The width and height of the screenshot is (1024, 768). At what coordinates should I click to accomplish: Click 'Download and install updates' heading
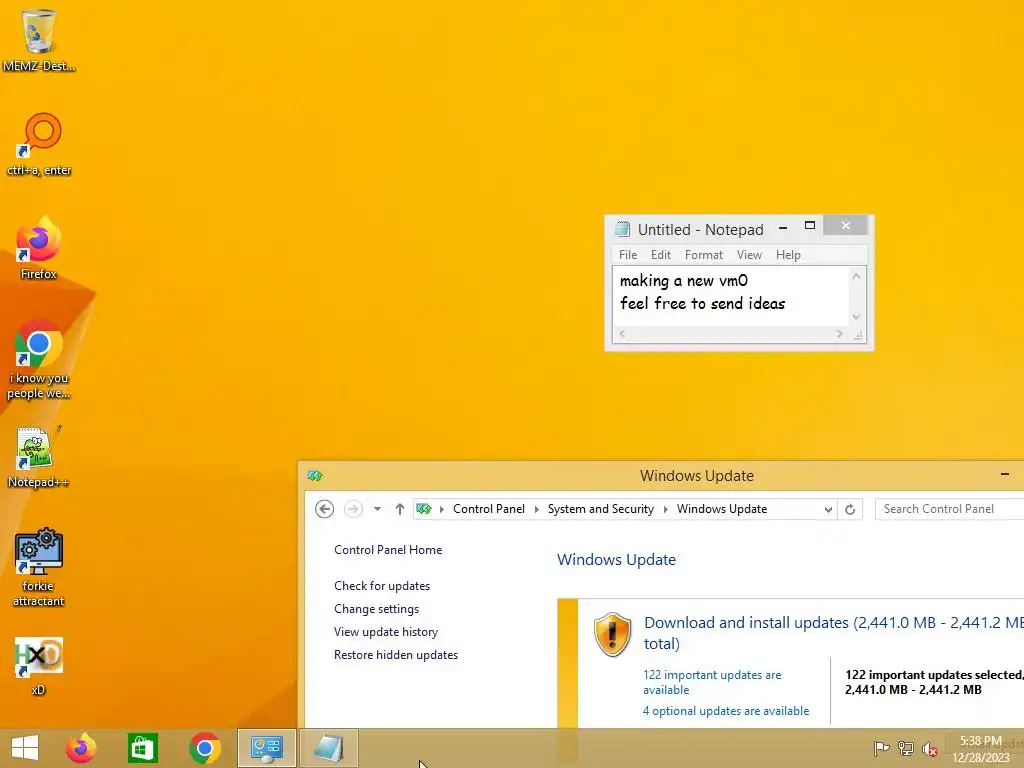pos(833,633)
